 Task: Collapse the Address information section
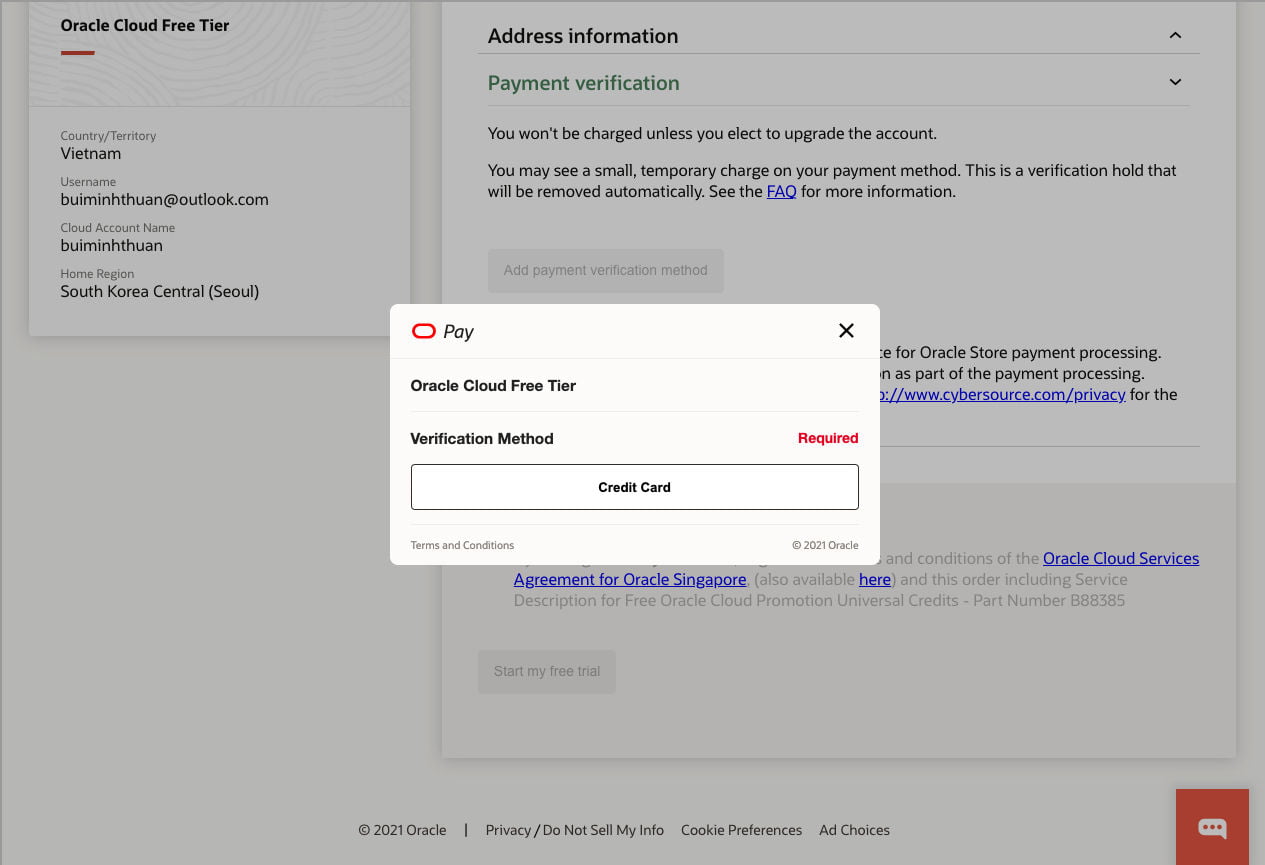coord(1175,36)
